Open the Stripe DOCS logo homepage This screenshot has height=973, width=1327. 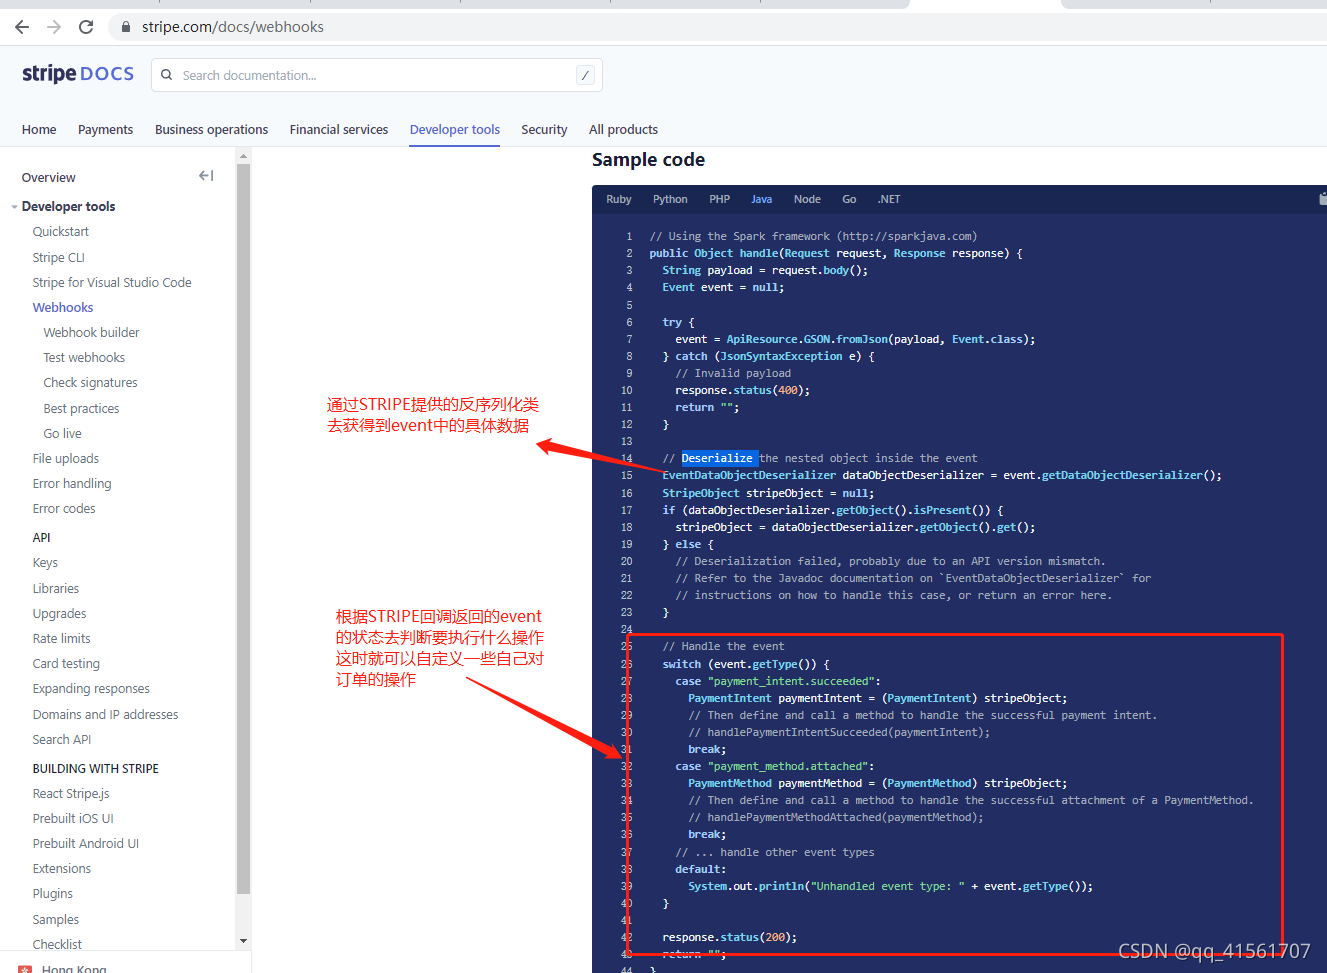tap(78, 74)
